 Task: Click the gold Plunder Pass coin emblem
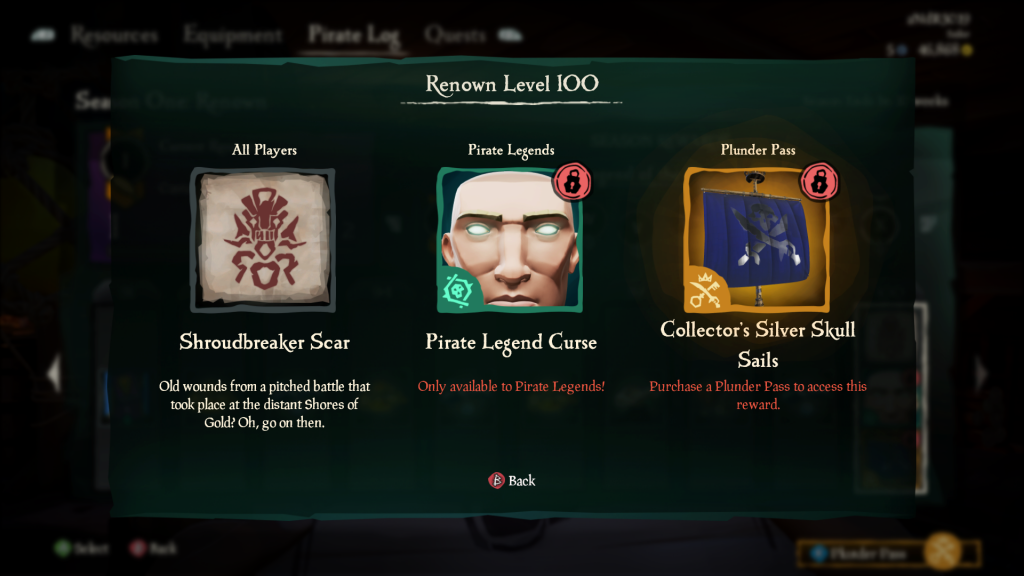coord(943,552)
